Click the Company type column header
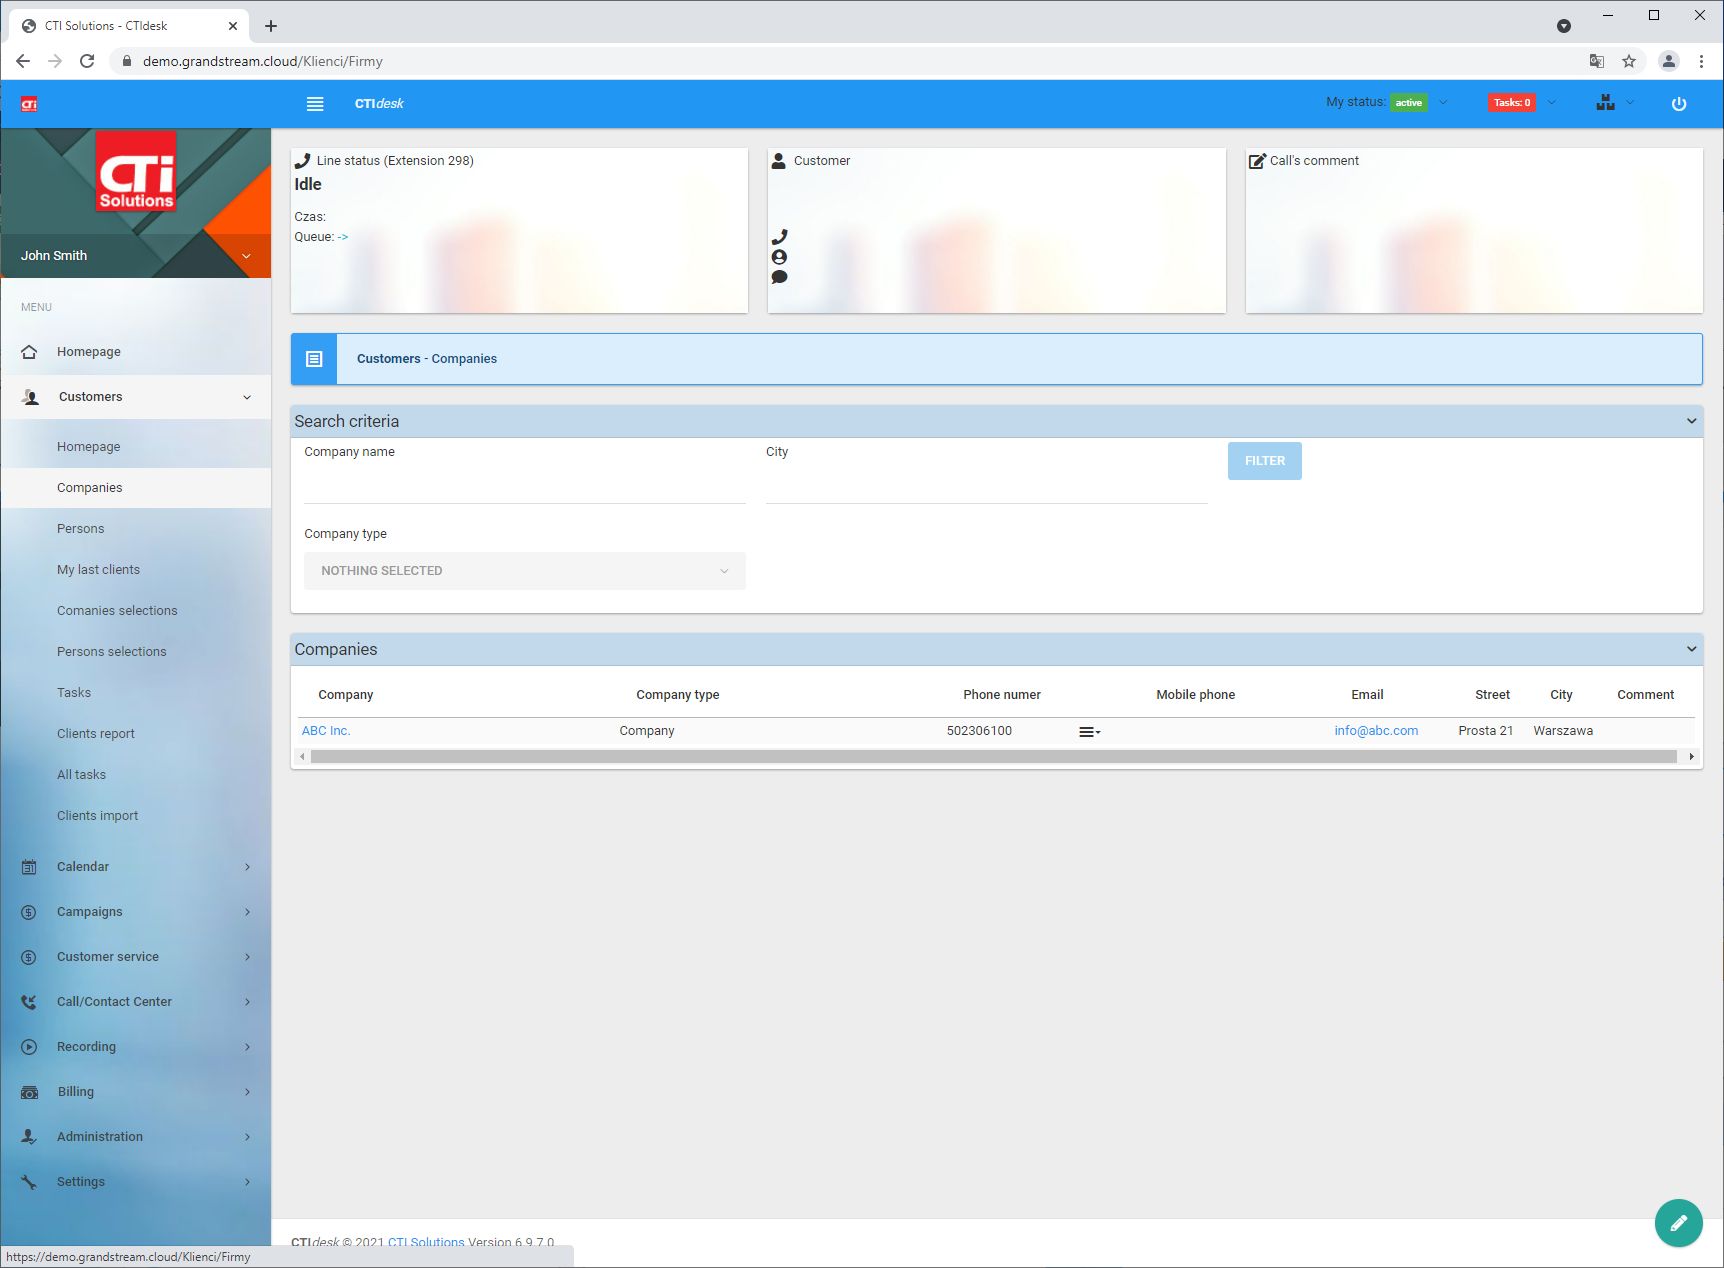This screenshot has width=1724, height=1268. point(678,695)
